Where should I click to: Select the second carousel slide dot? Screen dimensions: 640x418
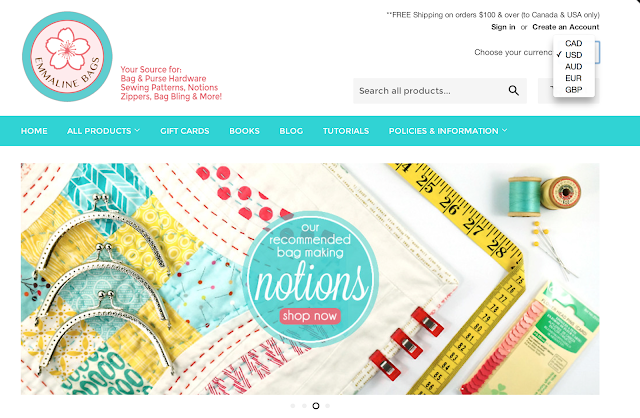coord(304,406)
